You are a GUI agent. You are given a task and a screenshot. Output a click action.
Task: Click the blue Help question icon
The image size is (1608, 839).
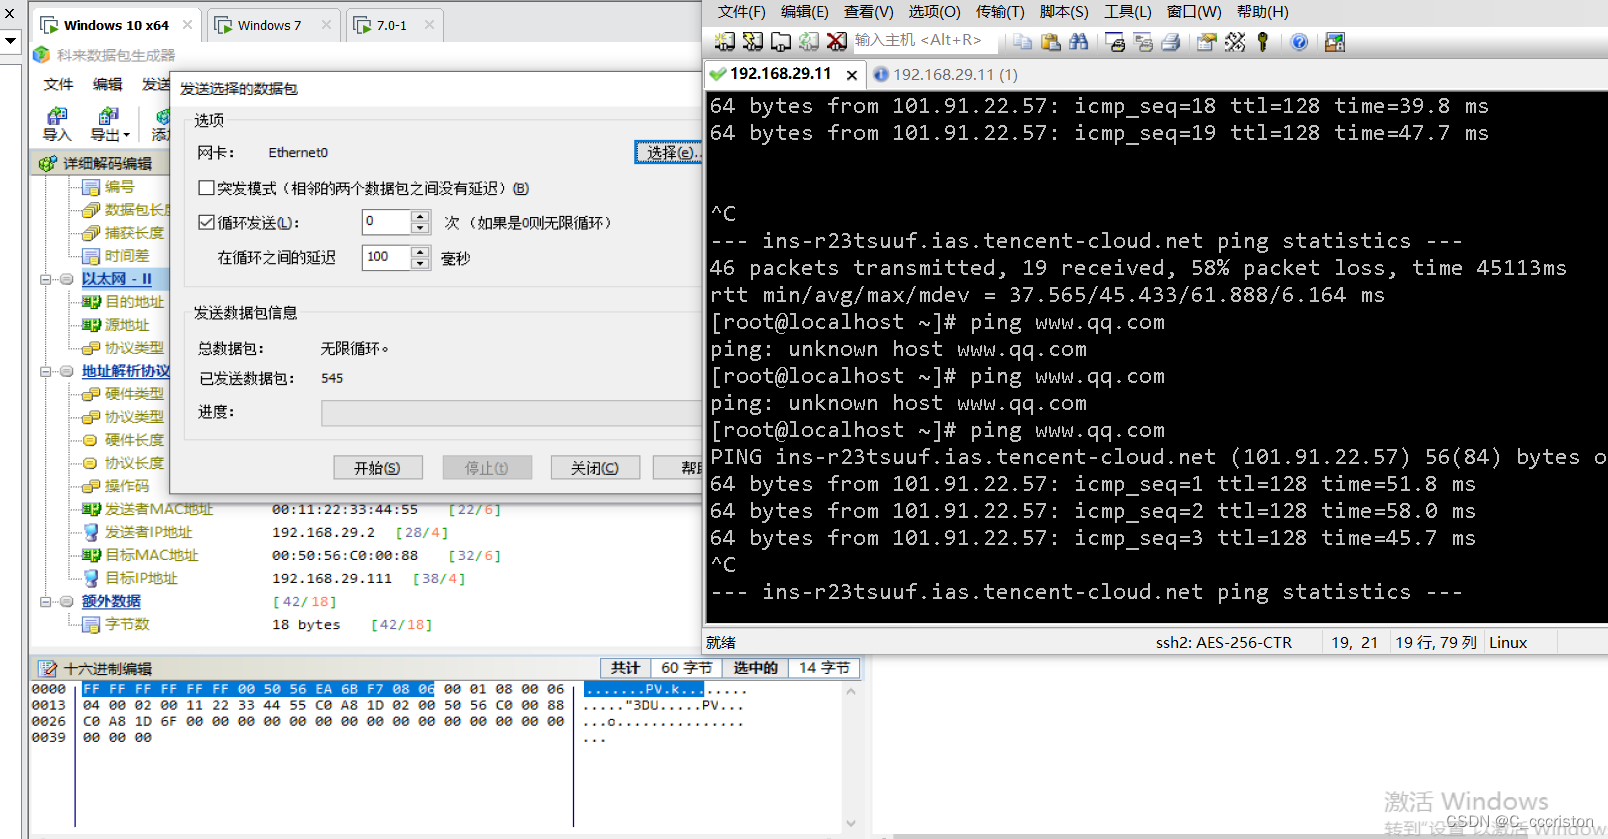pyautogui.click(x=1299, y=41)
